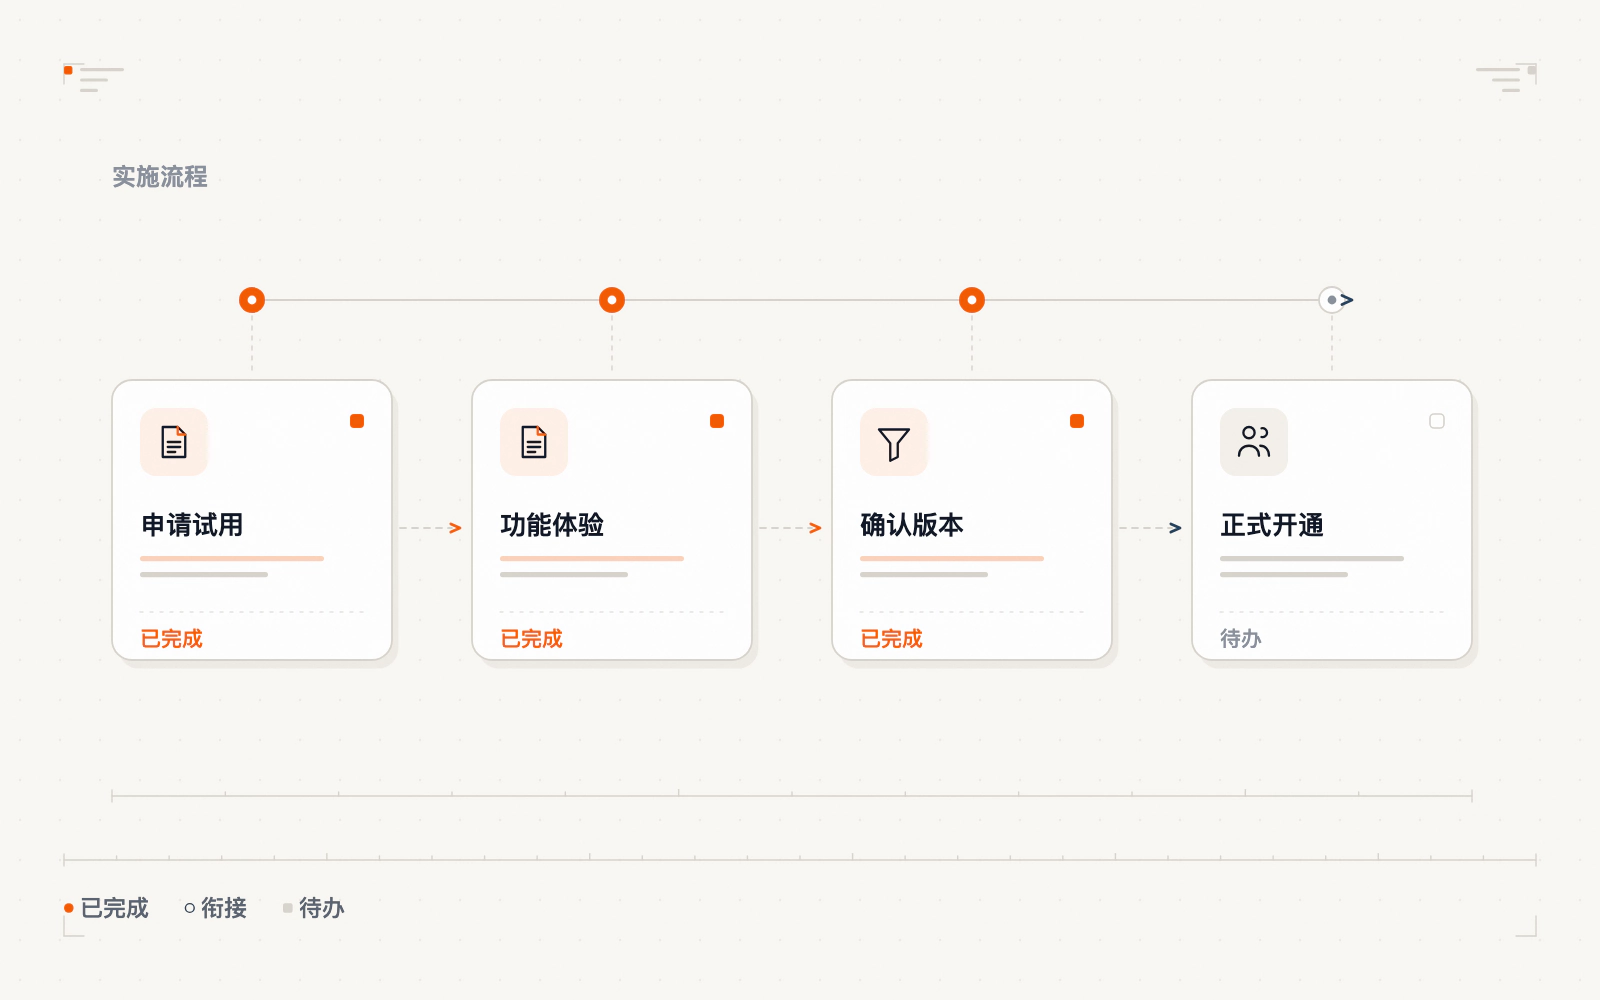
Task: Select the timeline node above 功能体验
Action: click(612, 300)
